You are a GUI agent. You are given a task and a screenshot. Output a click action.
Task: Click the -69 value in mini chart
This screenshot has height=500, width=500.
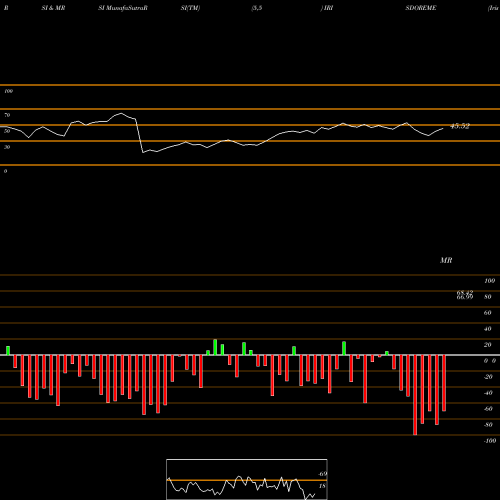[323, 474]
